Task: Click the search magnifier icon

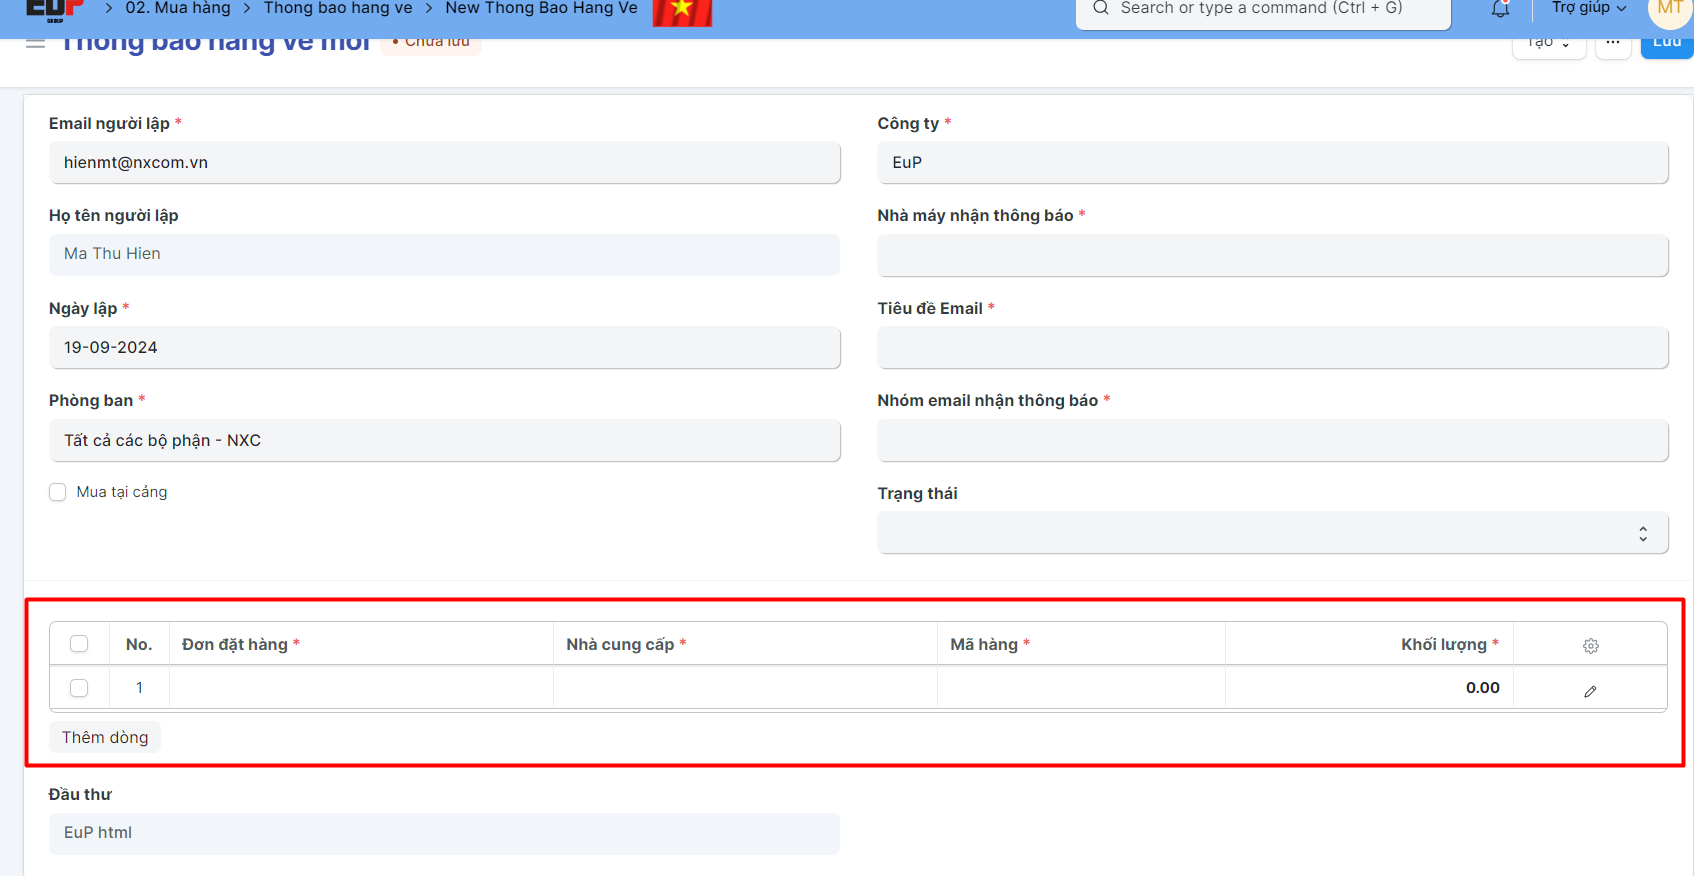Action: (1101, 8)
